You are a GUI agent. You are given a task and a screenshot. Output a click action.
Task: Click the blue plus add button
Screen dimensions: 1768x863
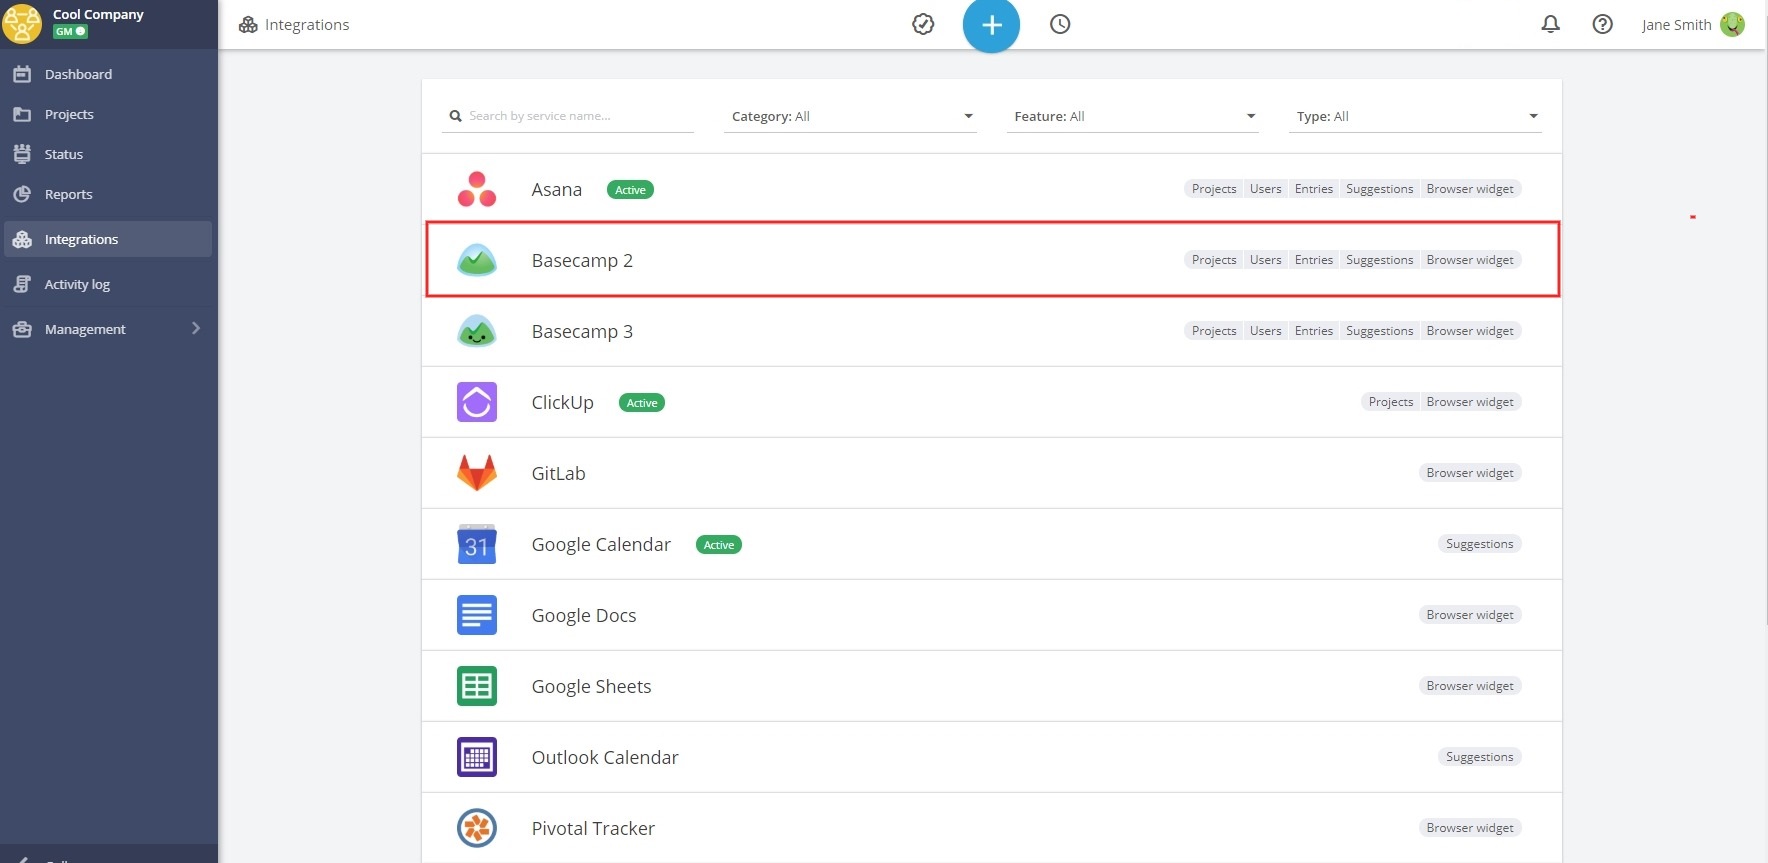991,24
